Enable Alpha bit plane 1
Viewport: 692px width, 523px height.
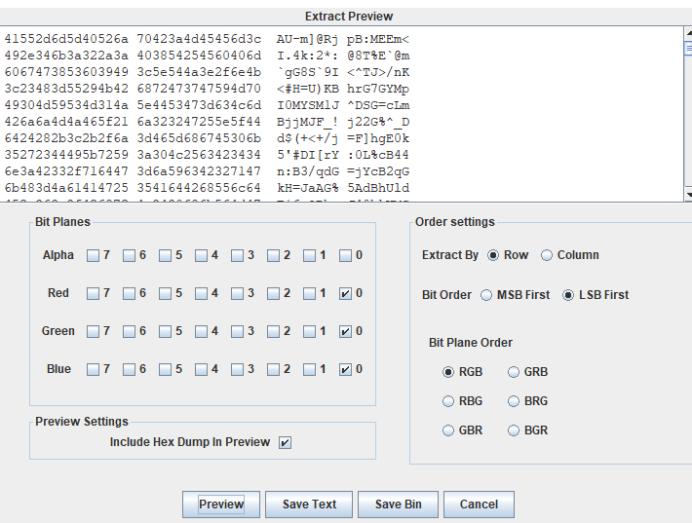click(309, 256)
